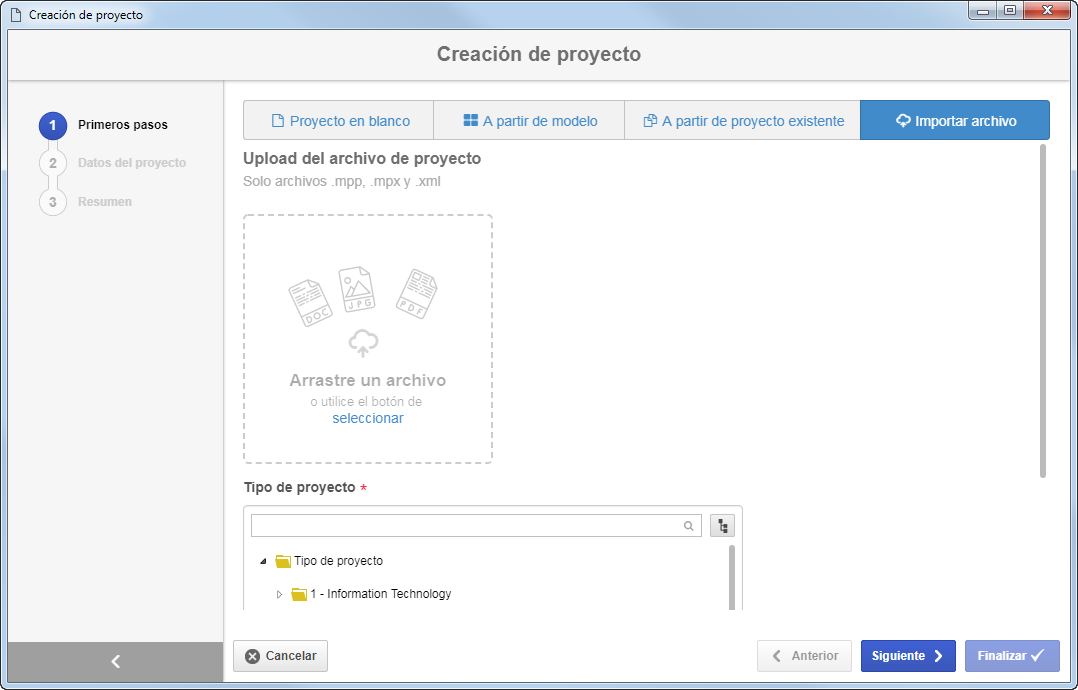Select 1 - Information Technology folder

(381, 593)
